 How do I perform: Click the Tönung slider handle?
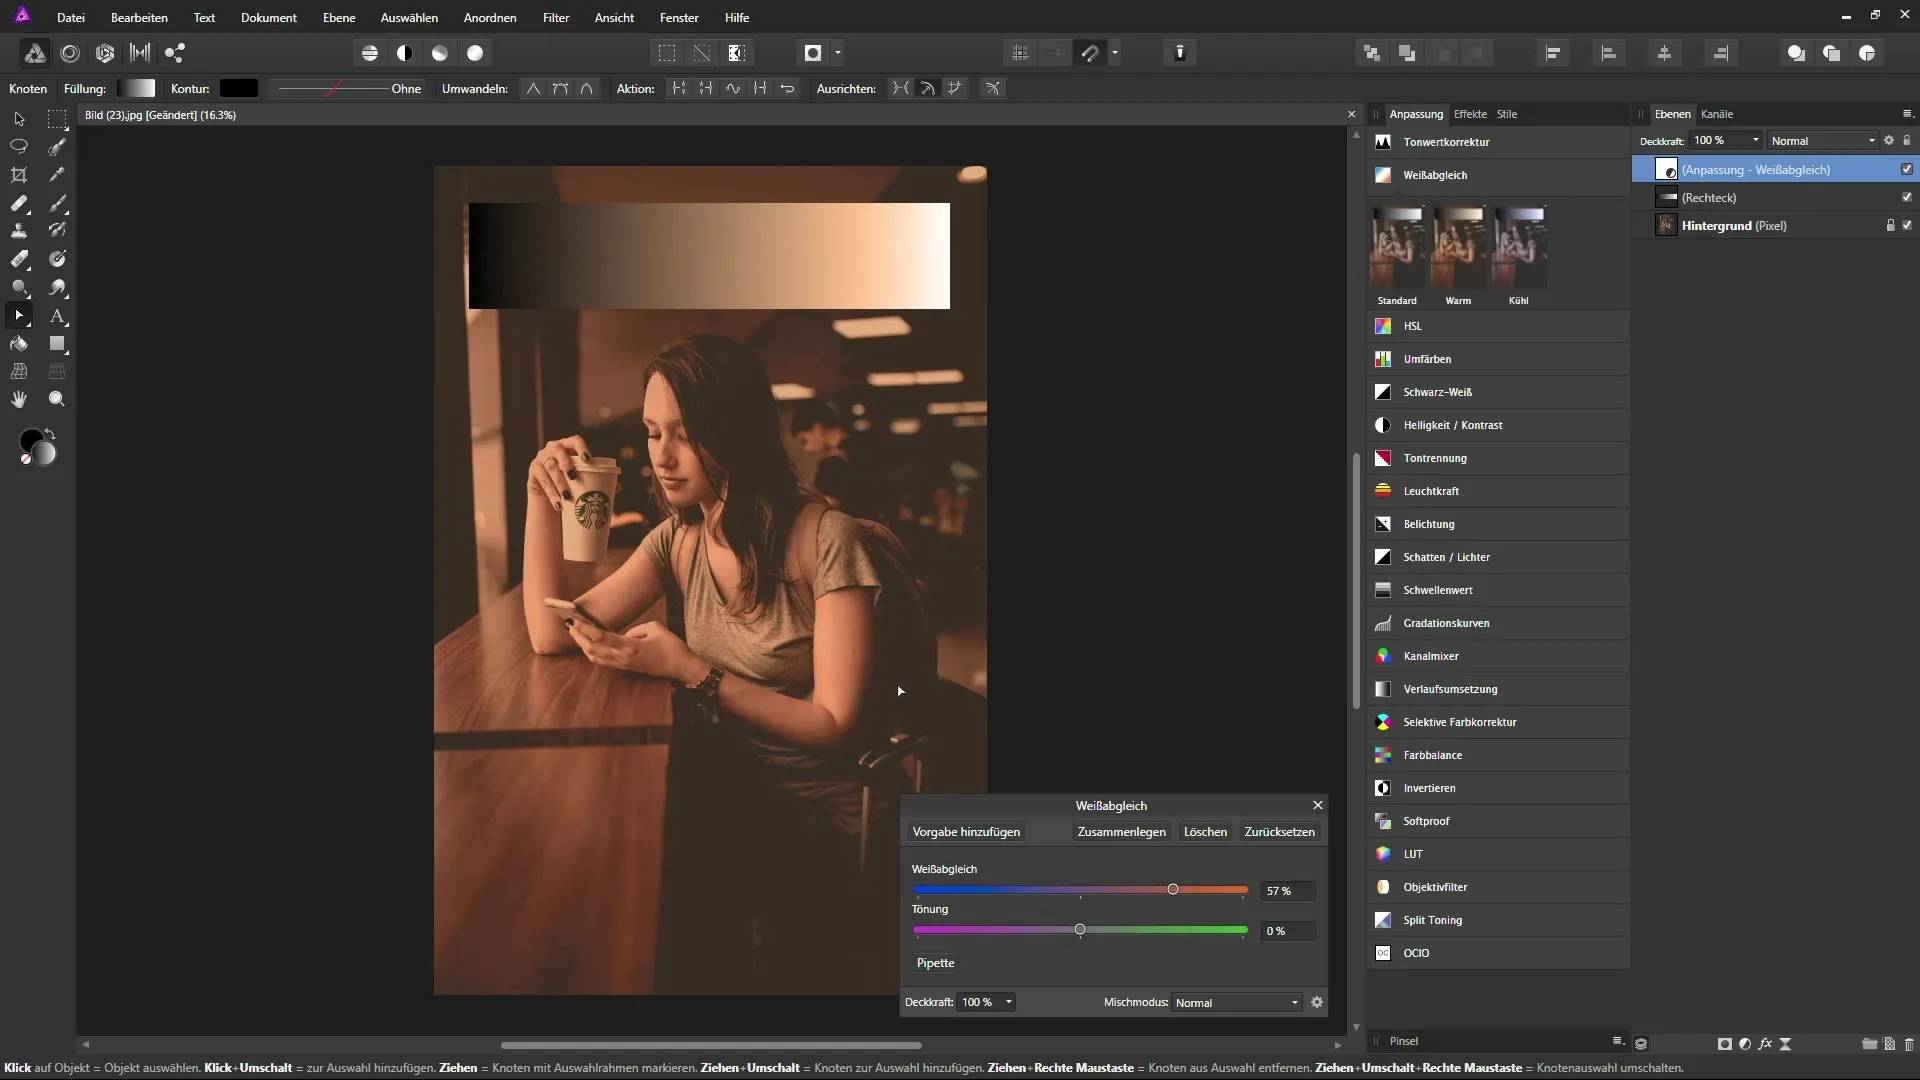(1080, 929)
